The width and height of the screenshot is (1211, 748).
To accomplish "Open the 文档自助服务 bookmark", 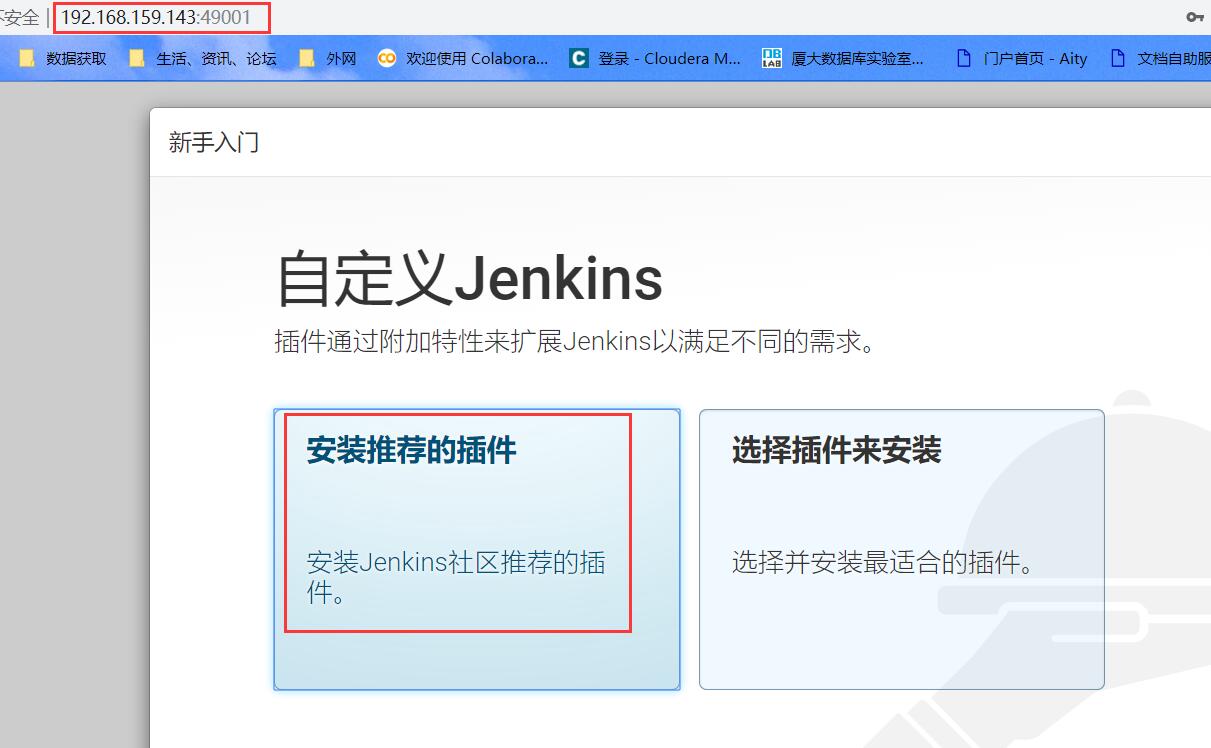I will (x=1160, y=58).
